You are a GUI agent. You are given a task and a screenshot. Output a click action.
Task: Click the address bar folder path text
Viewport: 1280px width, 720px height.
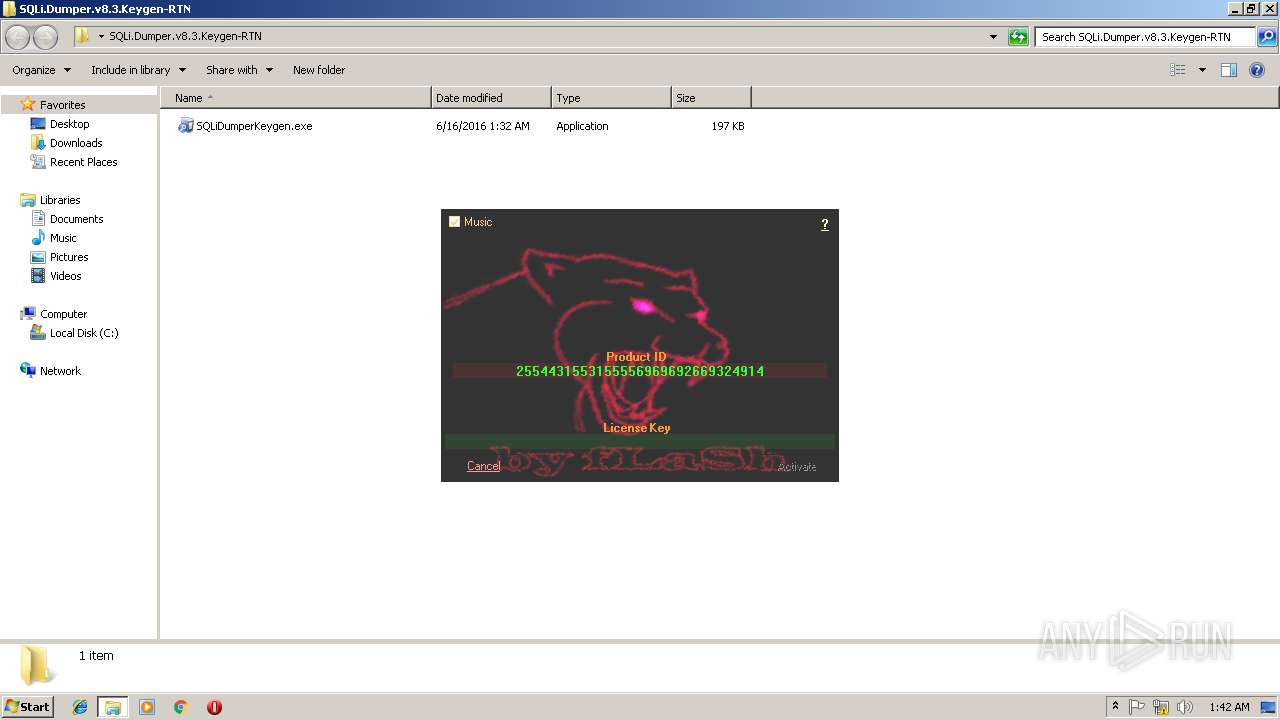pyautogui.click(x=185, y=36)
